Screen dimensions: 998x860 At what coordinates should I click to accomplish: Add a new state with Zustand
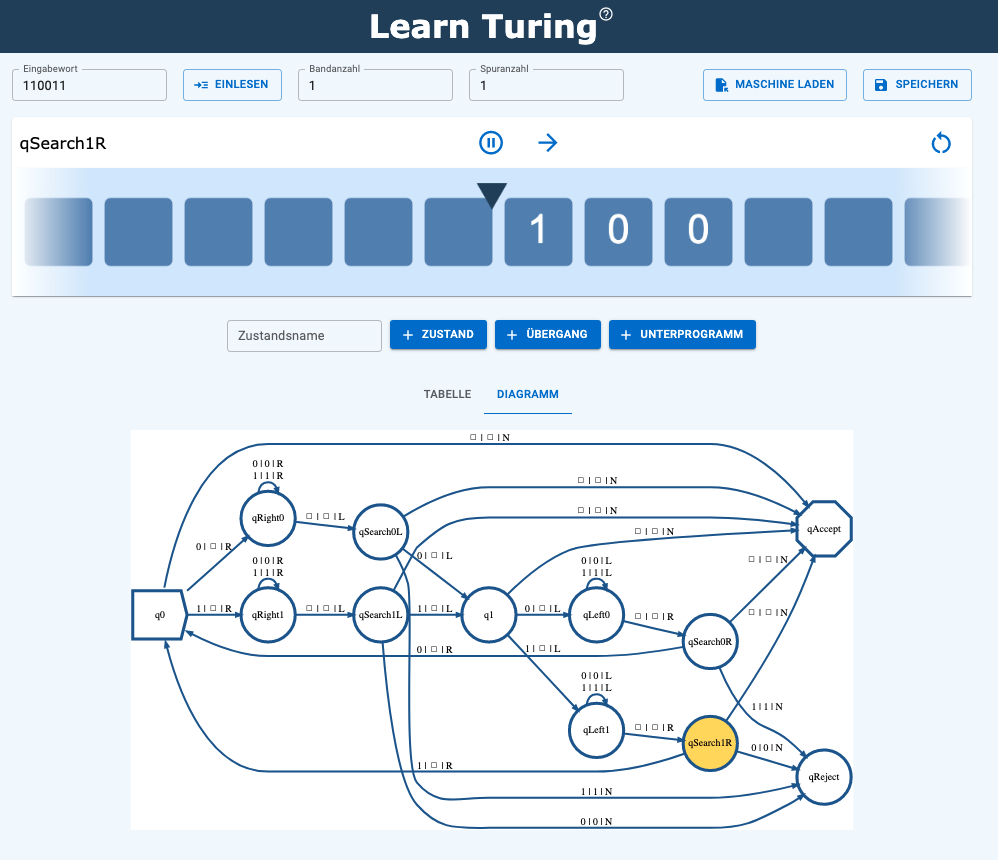tap(438, 335)
